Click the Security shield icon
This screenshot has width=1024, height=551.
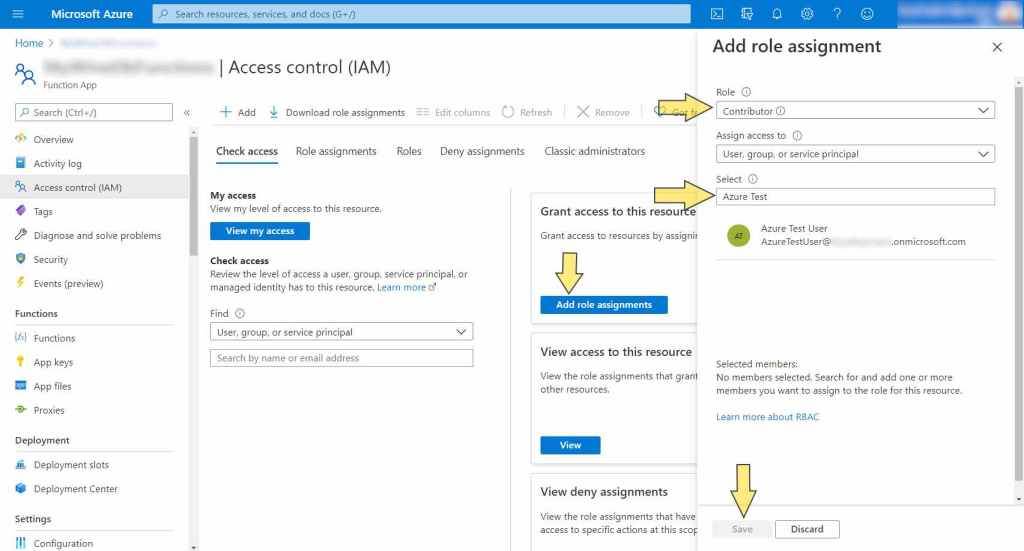tap(21, 259)
